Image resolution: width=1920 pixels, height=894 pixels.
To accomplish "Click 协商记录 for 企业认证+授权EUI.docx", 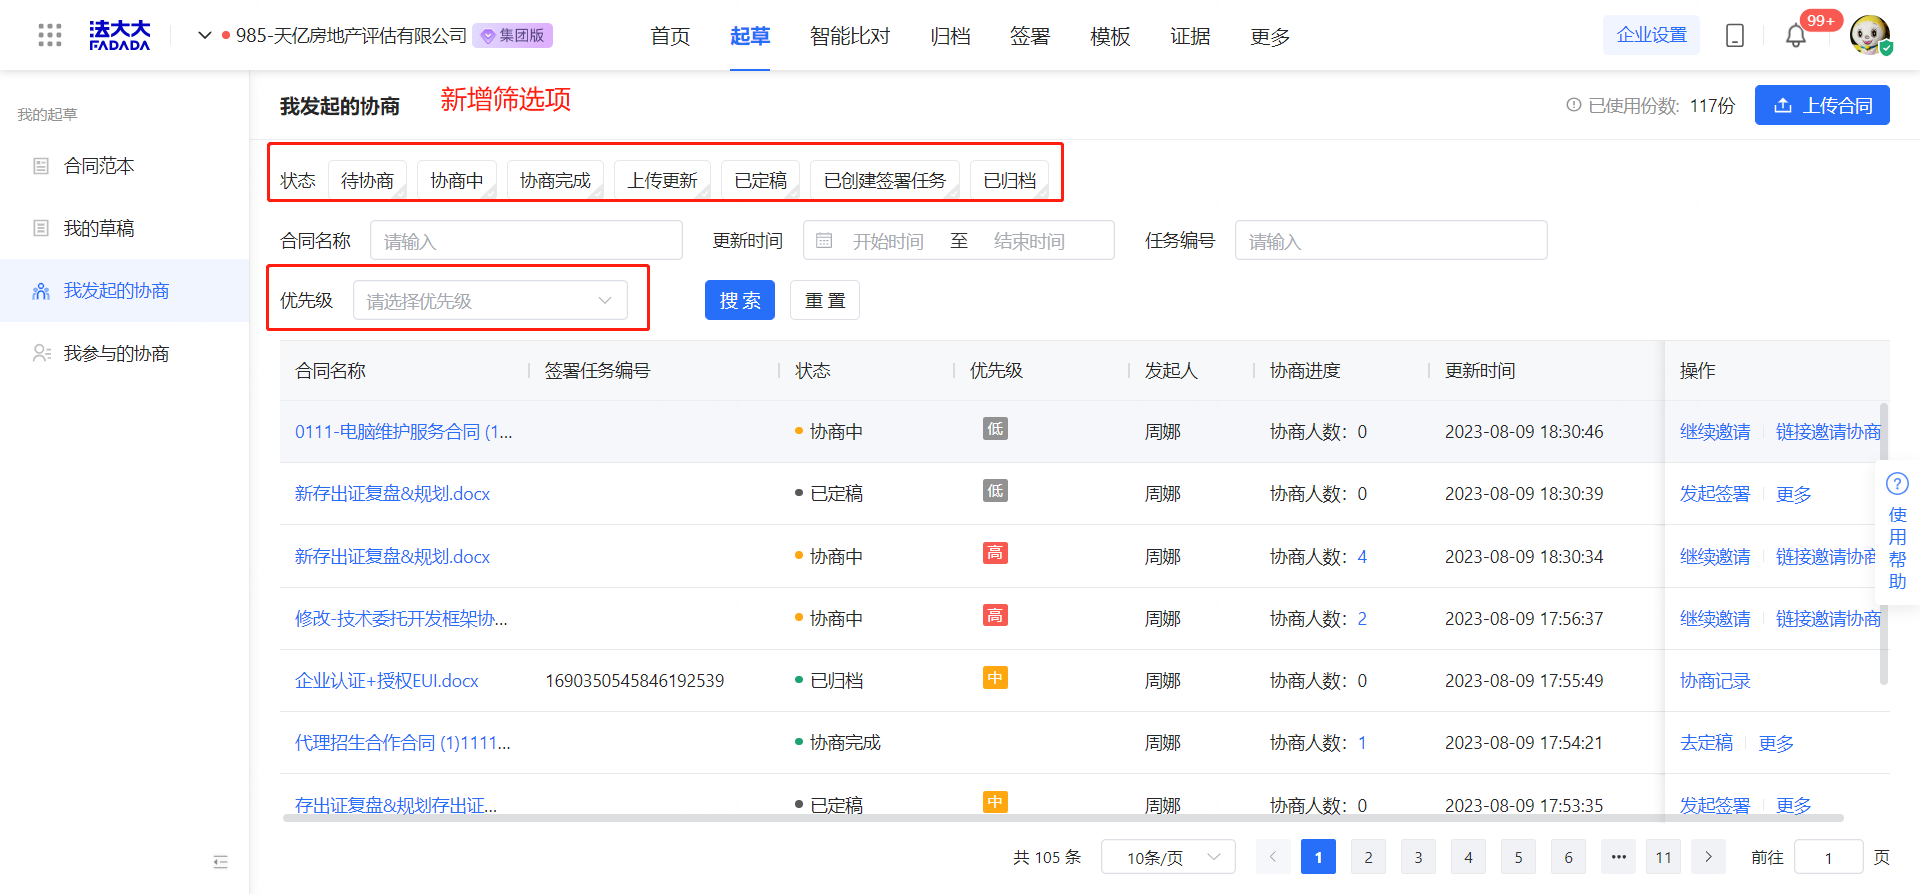I will click(x=1715, y=681).
